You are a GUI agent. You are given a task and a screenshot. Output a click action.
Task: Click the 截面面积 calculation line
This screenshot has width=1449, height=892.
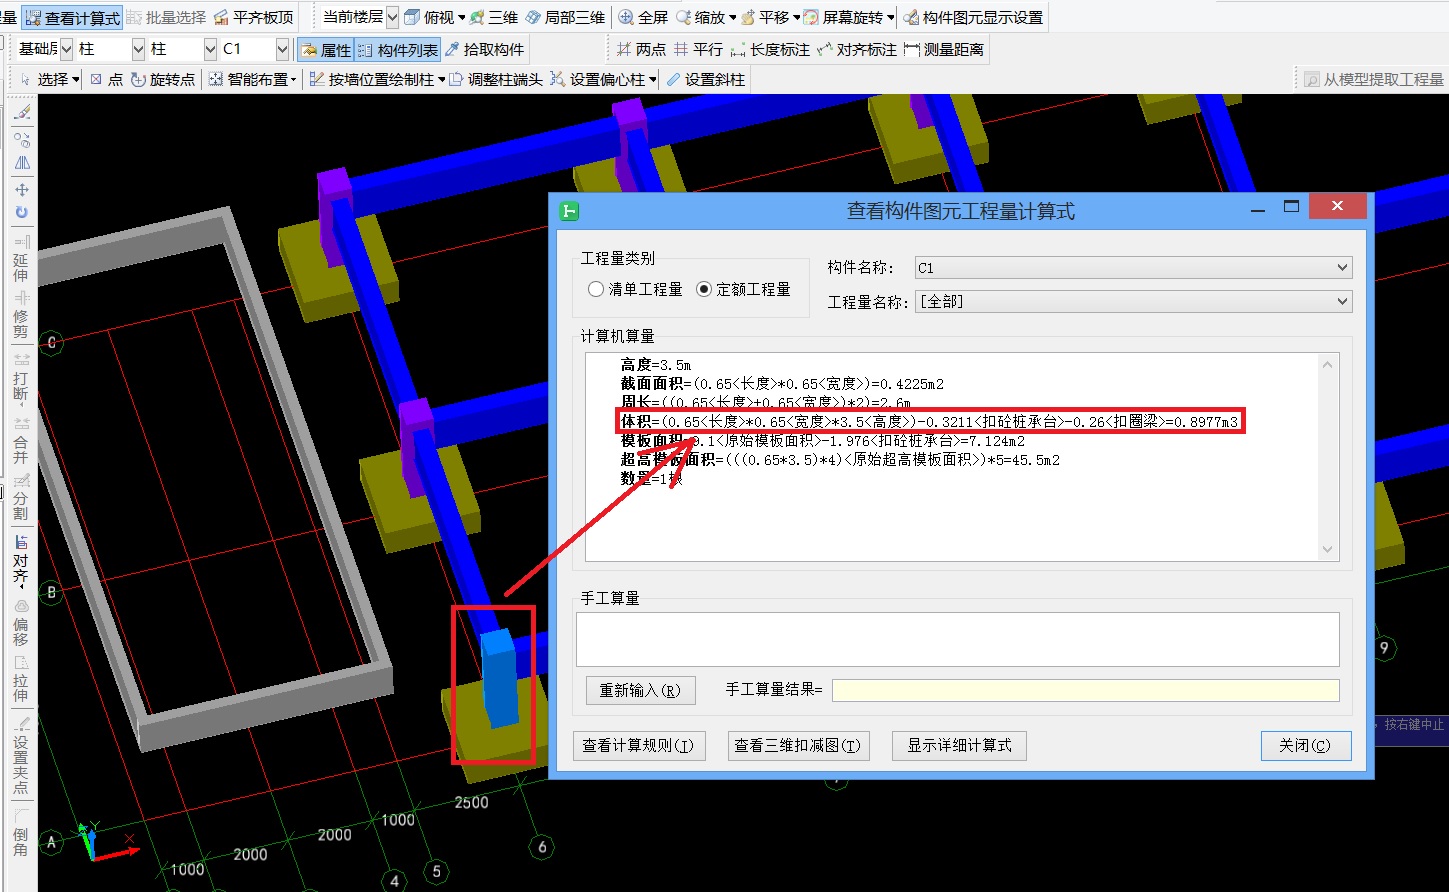(782, 384)
